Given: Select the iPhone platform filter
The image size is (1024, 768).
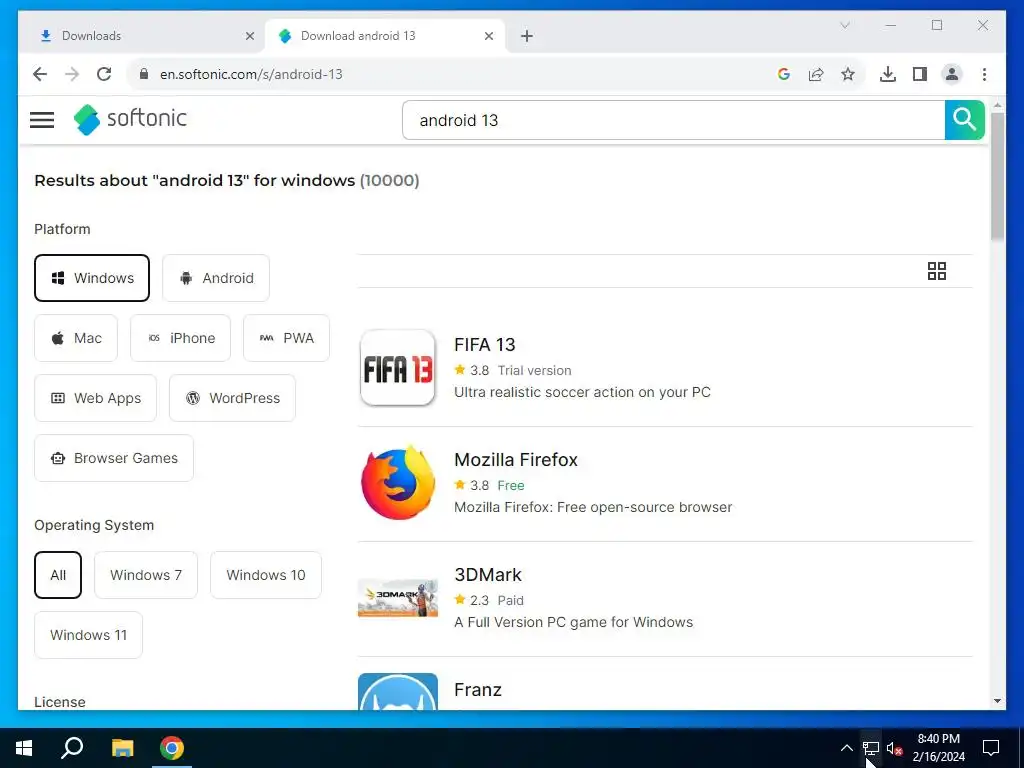Looking at the screenshot, I should click(180, 338).
